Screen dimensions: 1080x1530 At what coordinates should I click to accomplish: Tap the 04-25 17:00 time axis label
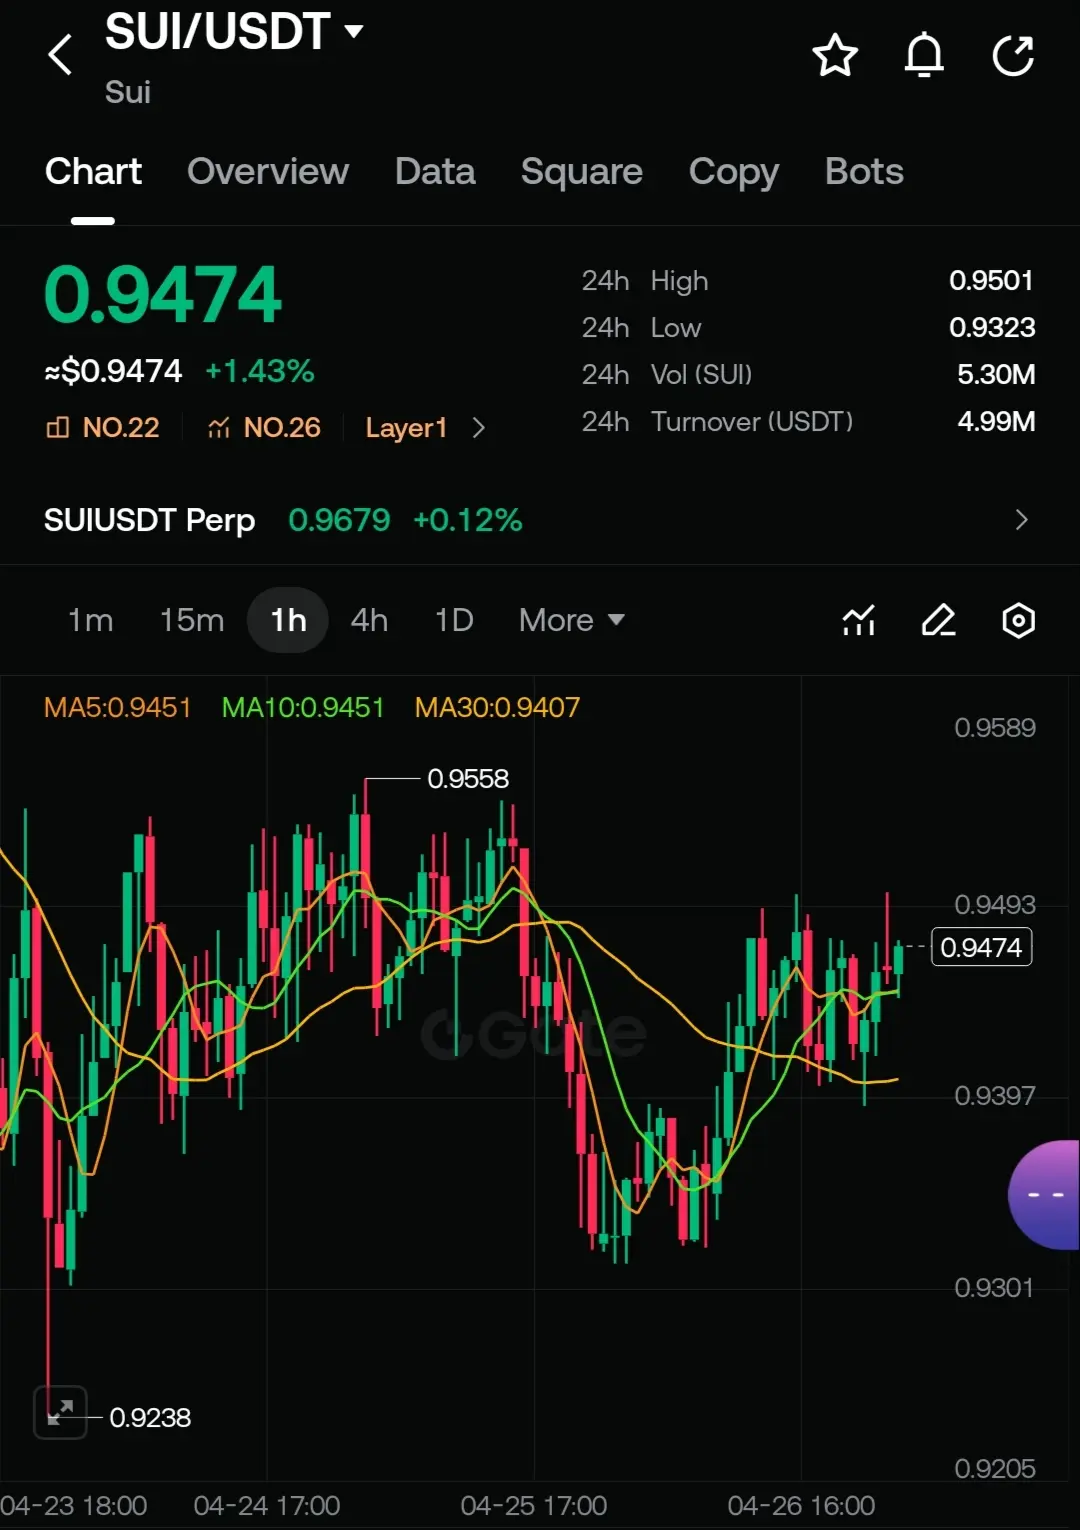[x=534, y=1506]
